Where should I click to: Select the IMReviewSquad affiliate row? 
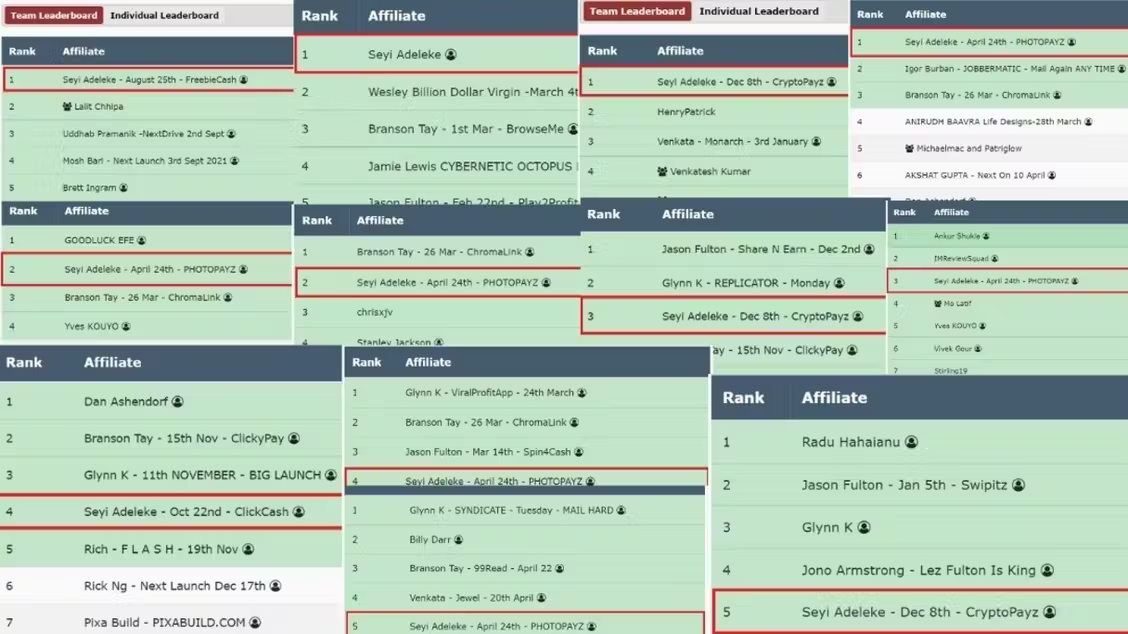click(x=960, y=259)
